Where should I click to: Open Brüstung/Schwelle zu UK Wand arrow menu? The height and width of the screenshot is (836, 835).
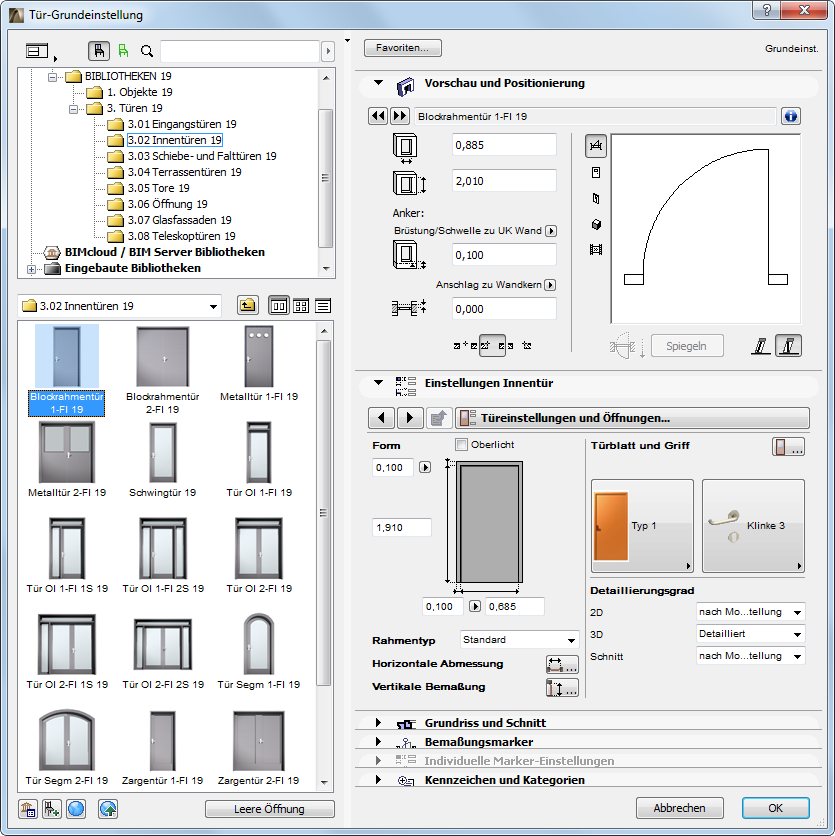point(551,231)
